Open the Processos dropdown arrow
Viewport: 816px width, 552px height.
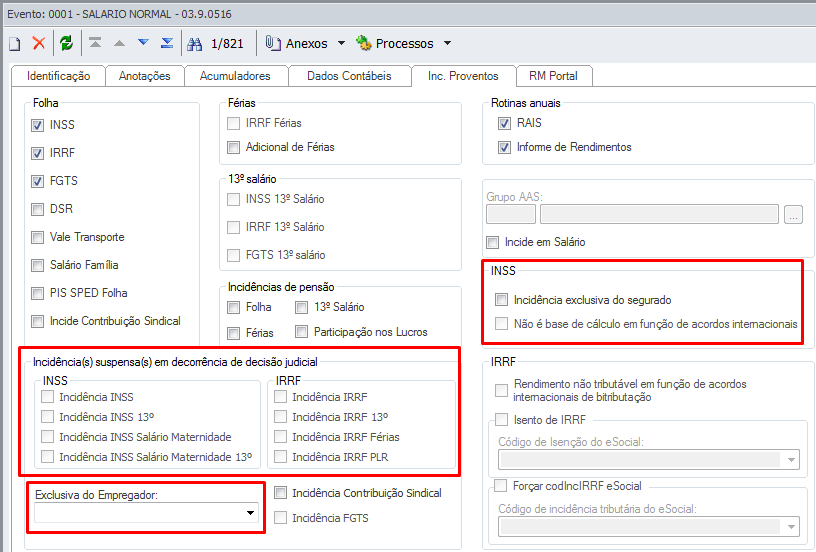point(448,43)
